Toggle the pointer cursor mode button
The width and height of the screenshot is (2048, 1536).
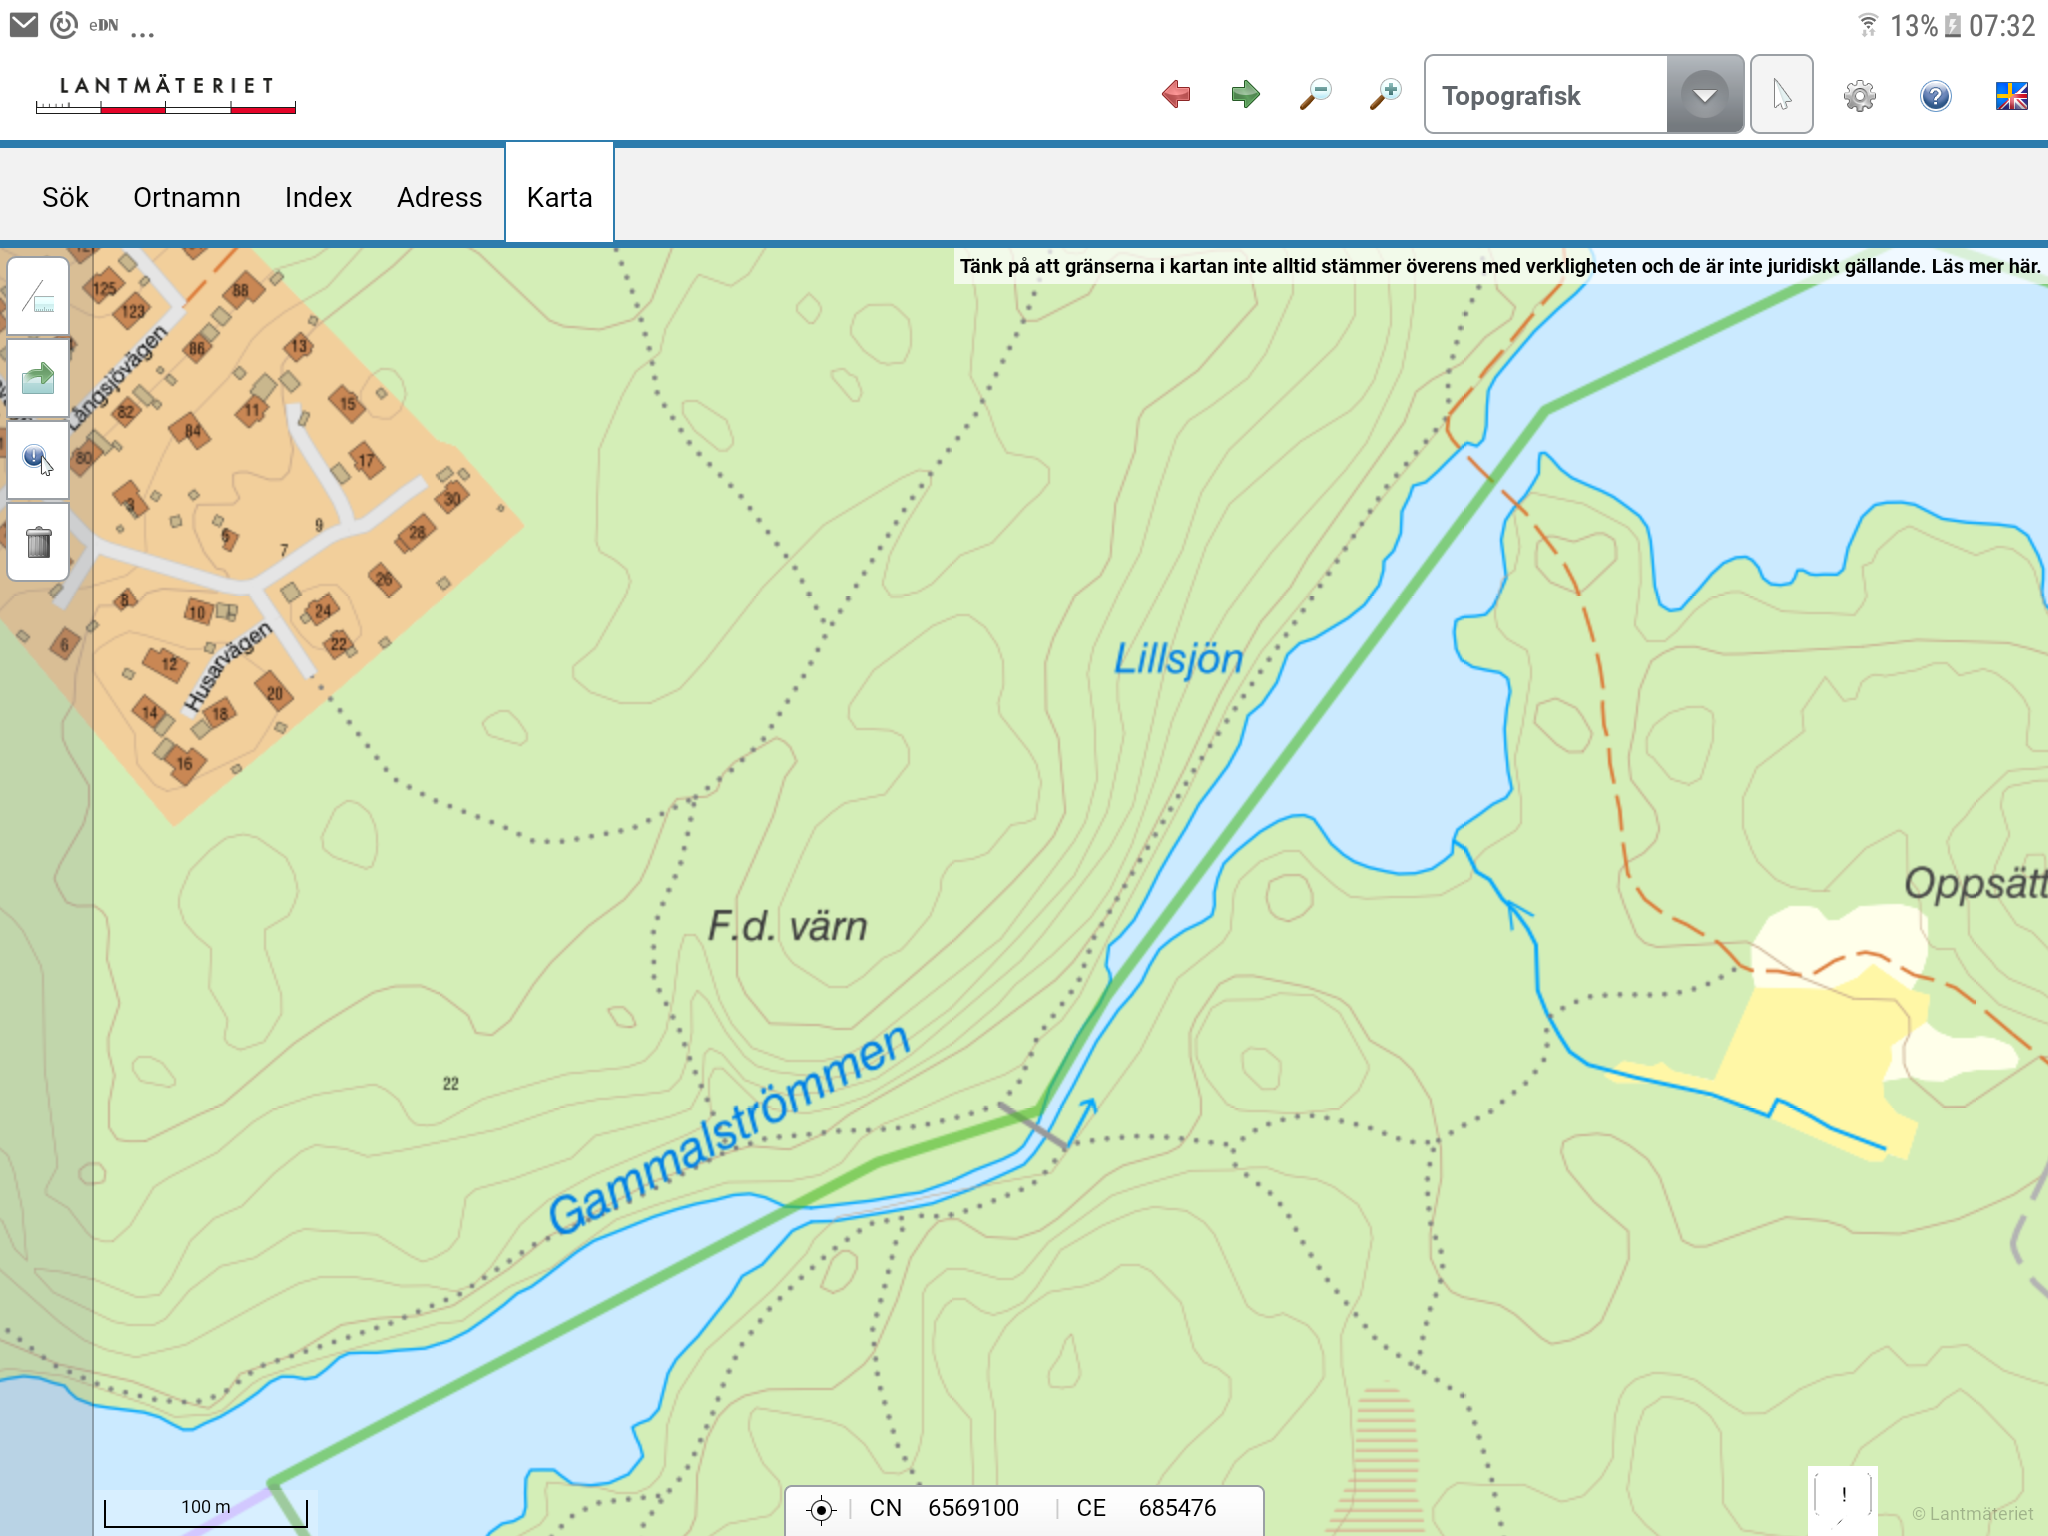[1782, 95]
